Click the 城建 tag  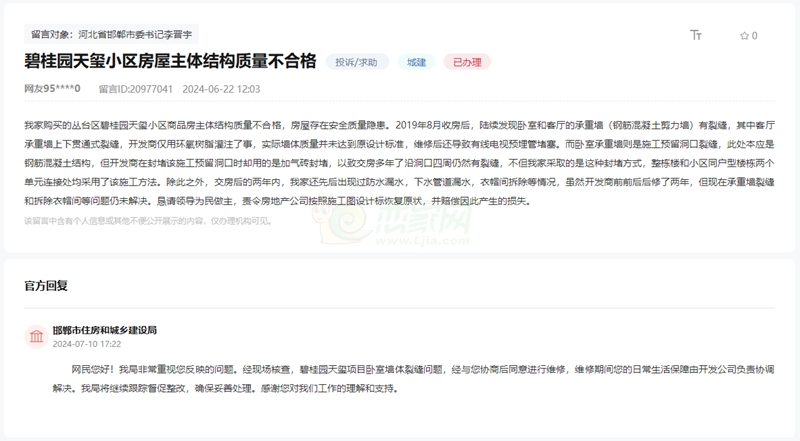coord(416,62)
